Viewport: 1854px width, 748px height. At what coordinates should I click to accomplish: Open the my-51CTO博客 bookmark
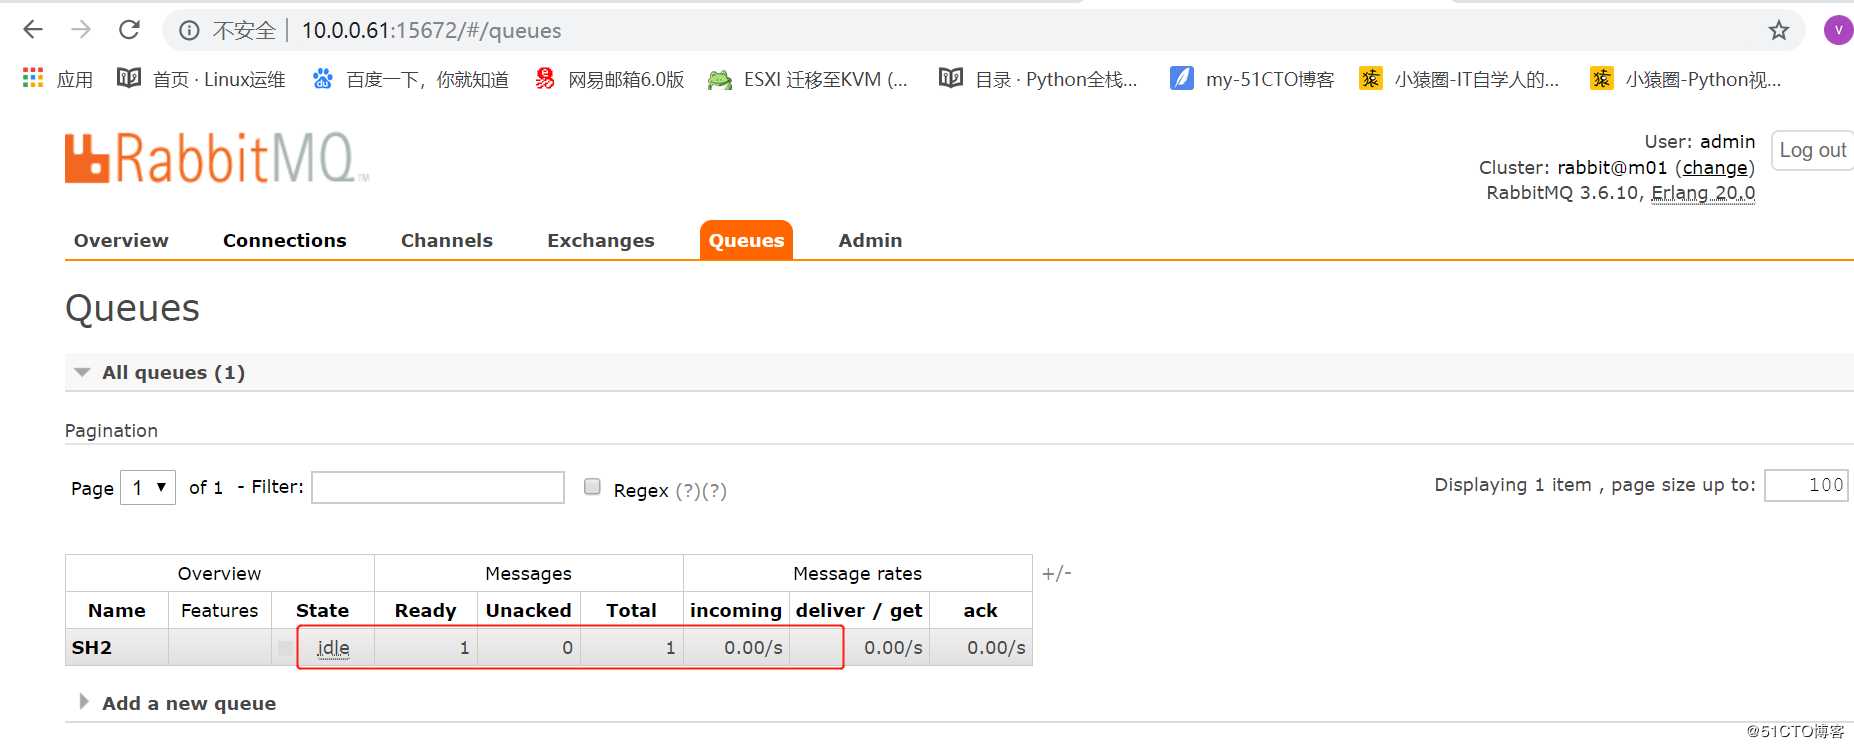click(1252, 79)
